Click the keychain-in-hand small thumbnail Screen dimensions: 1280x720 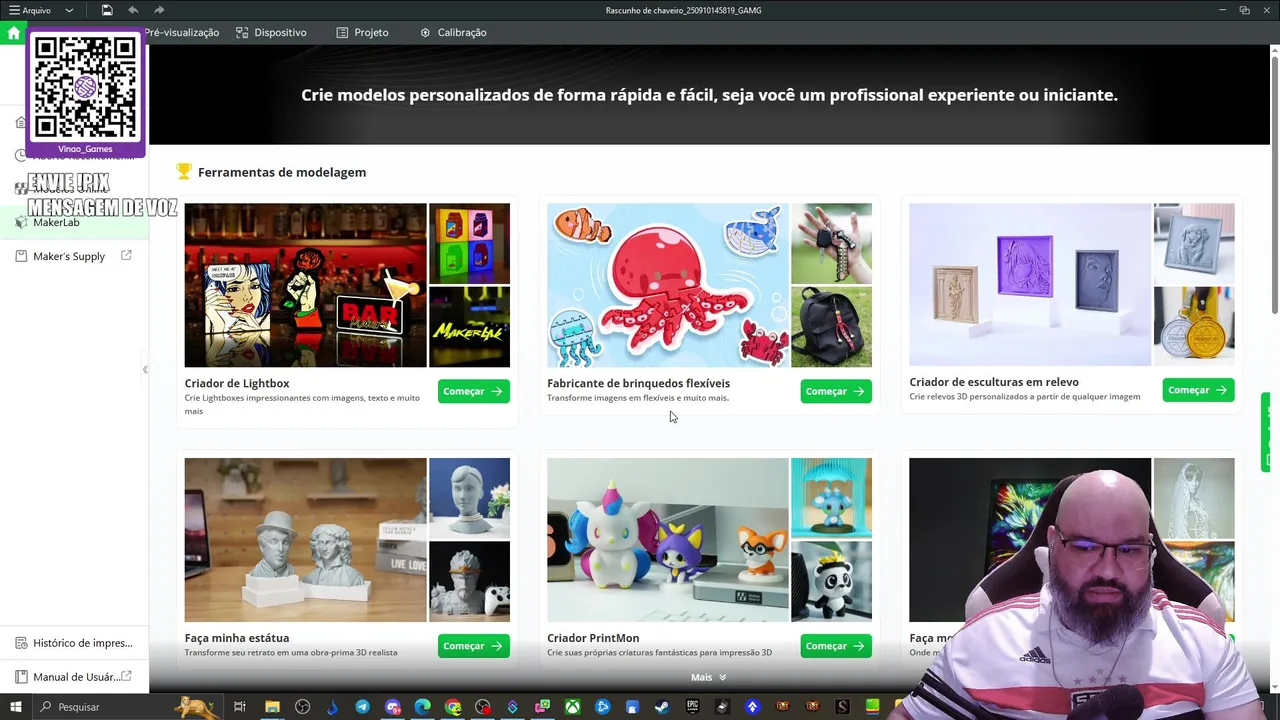831,244
